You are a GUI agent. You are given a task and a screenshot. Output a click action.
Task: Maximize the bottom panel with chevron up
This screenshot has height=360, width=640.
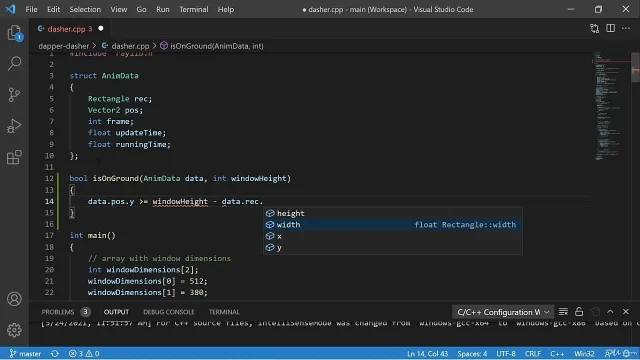(x=610, y=312)
